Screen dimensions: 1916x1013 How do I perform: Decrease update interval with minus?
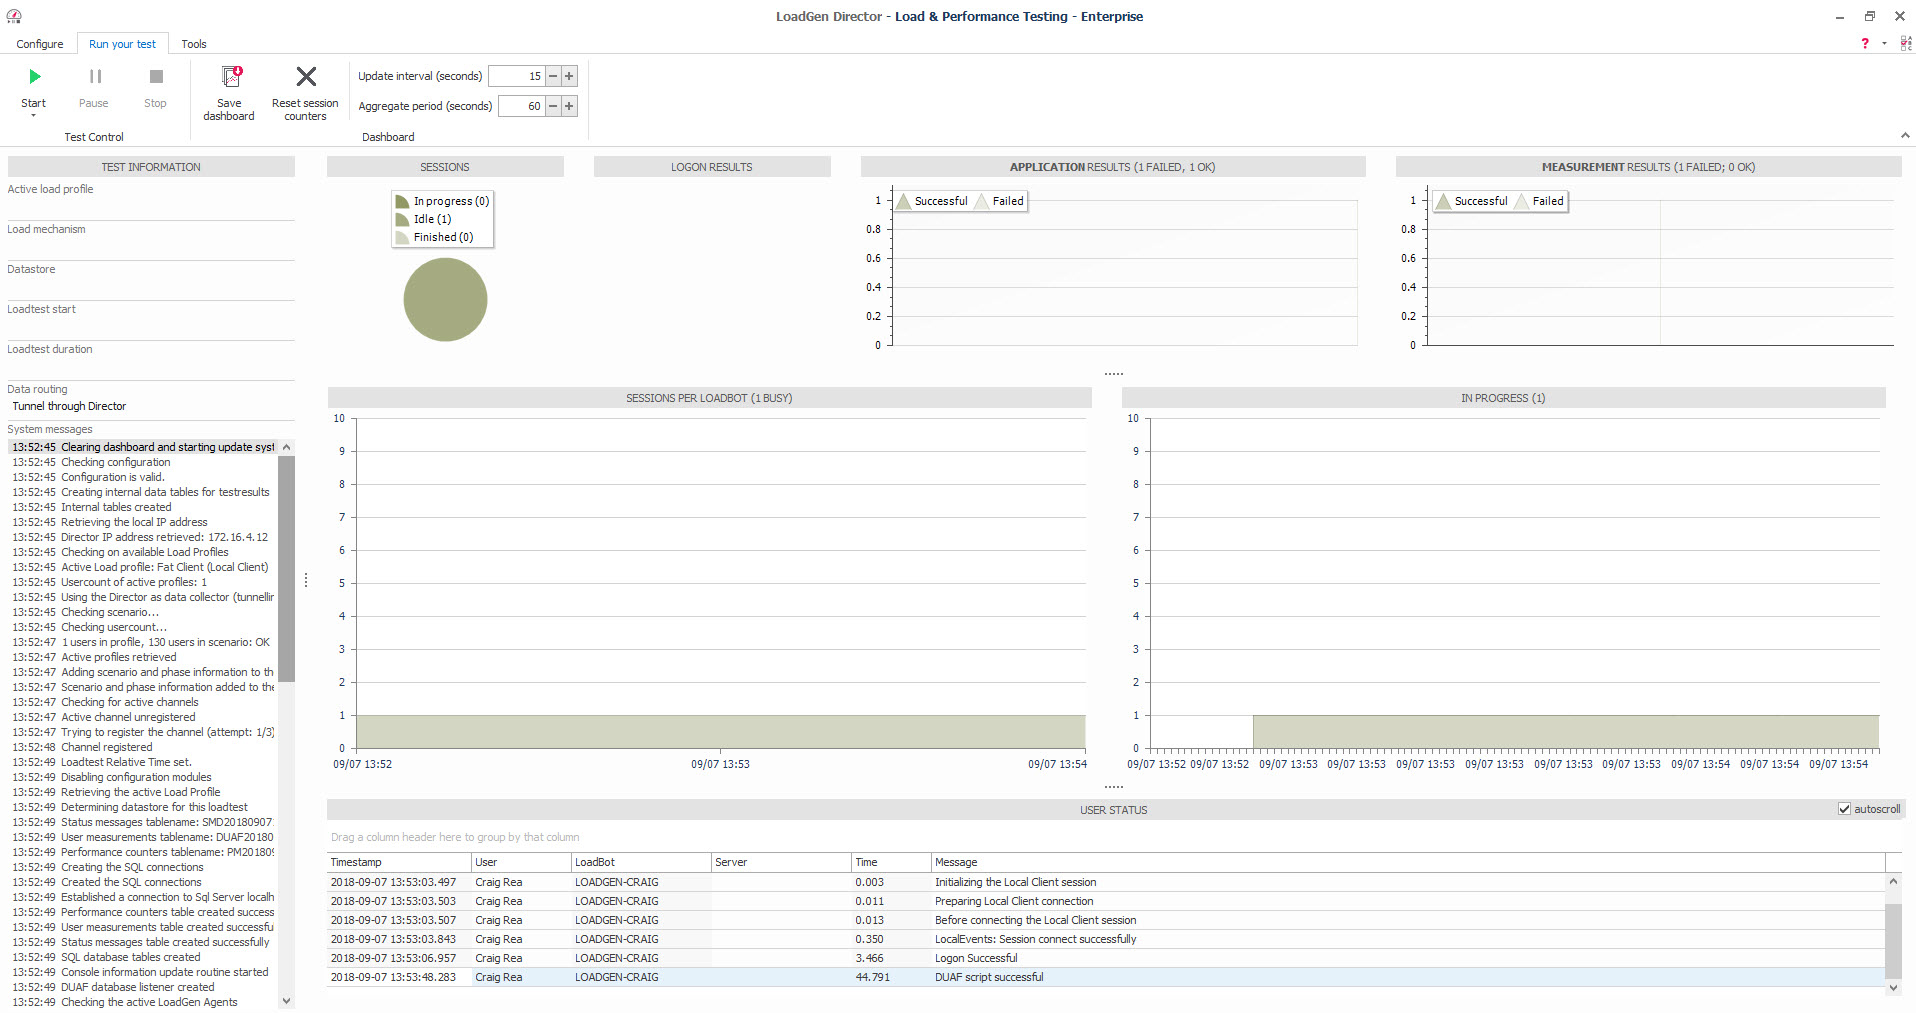click(x=553, y=76)
